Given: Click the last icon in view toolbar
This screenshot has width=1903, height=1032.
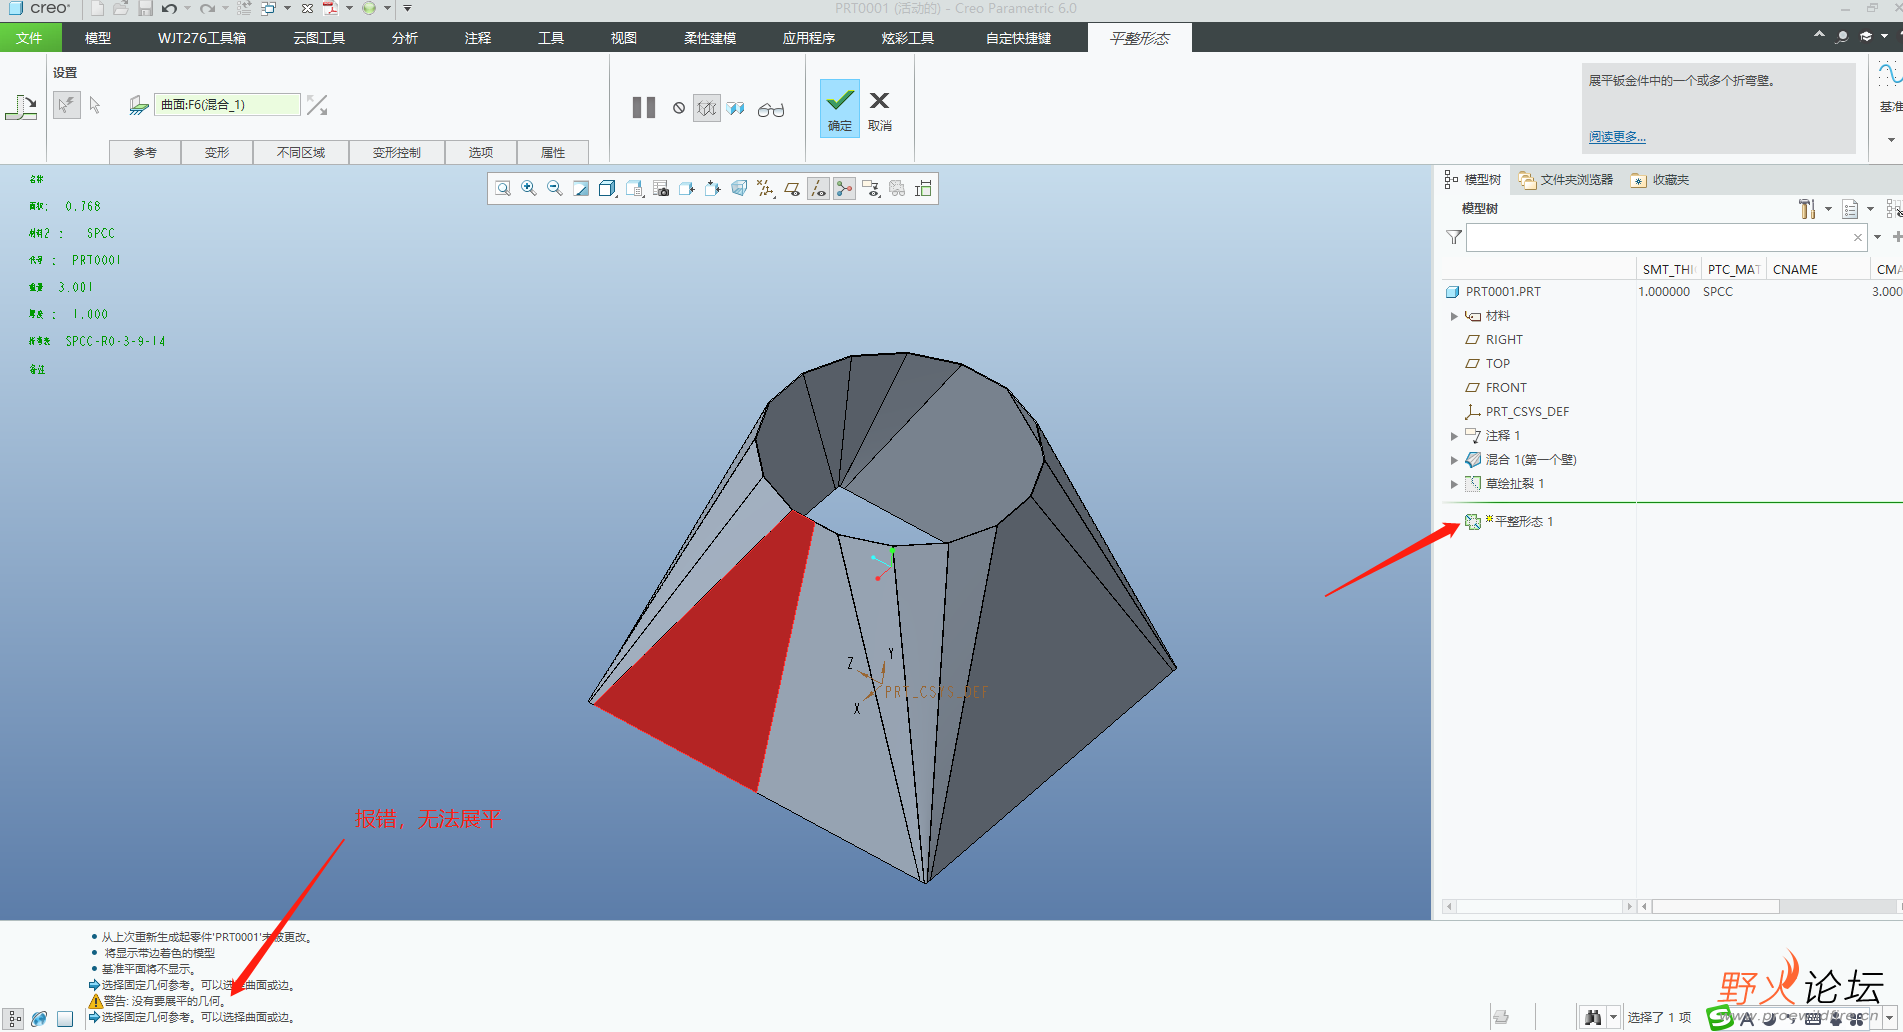Looking at the screenshot, I should click(923, 189).
